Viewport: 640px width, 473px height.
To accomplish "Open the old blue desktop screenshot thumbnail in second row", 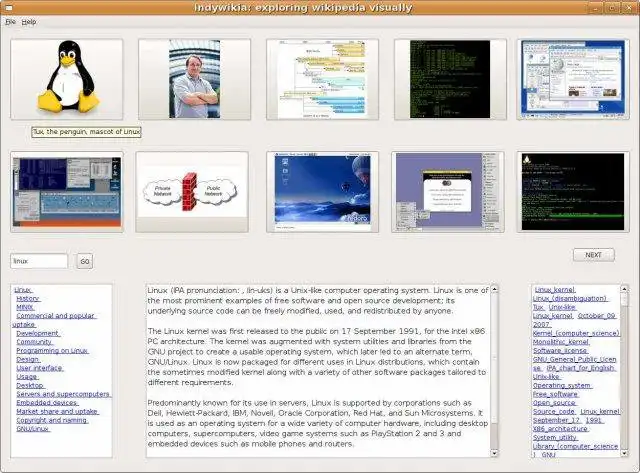I will (67, 192).
